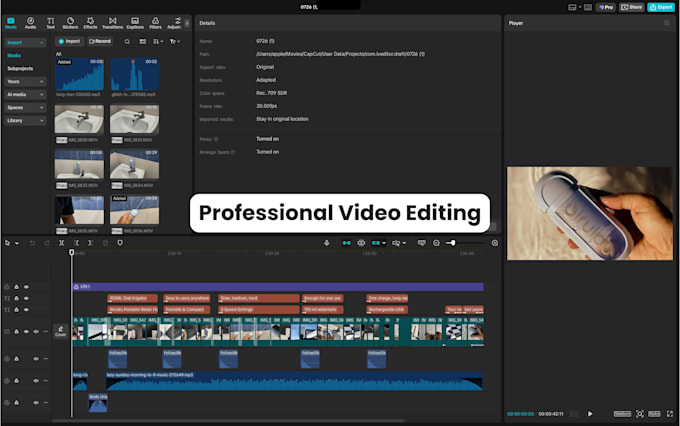Adjust the timeline zoom slider
The image size is (680, 426).
[452, 243]
